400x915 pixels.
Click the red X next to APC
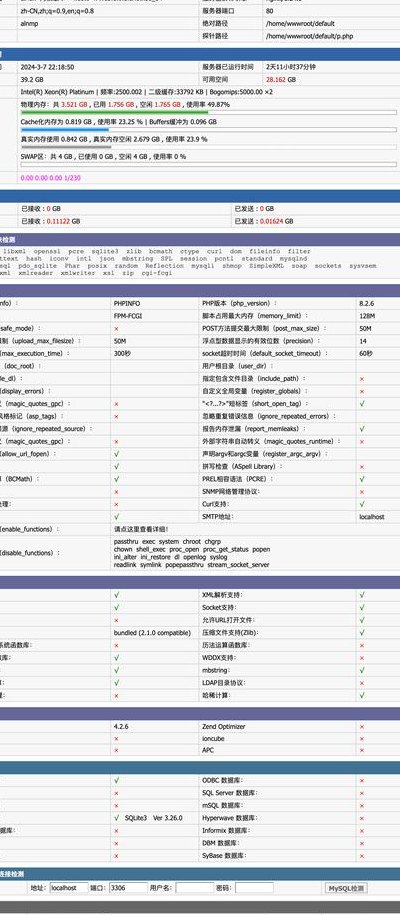pyautogui.click(x=362, y=750)
